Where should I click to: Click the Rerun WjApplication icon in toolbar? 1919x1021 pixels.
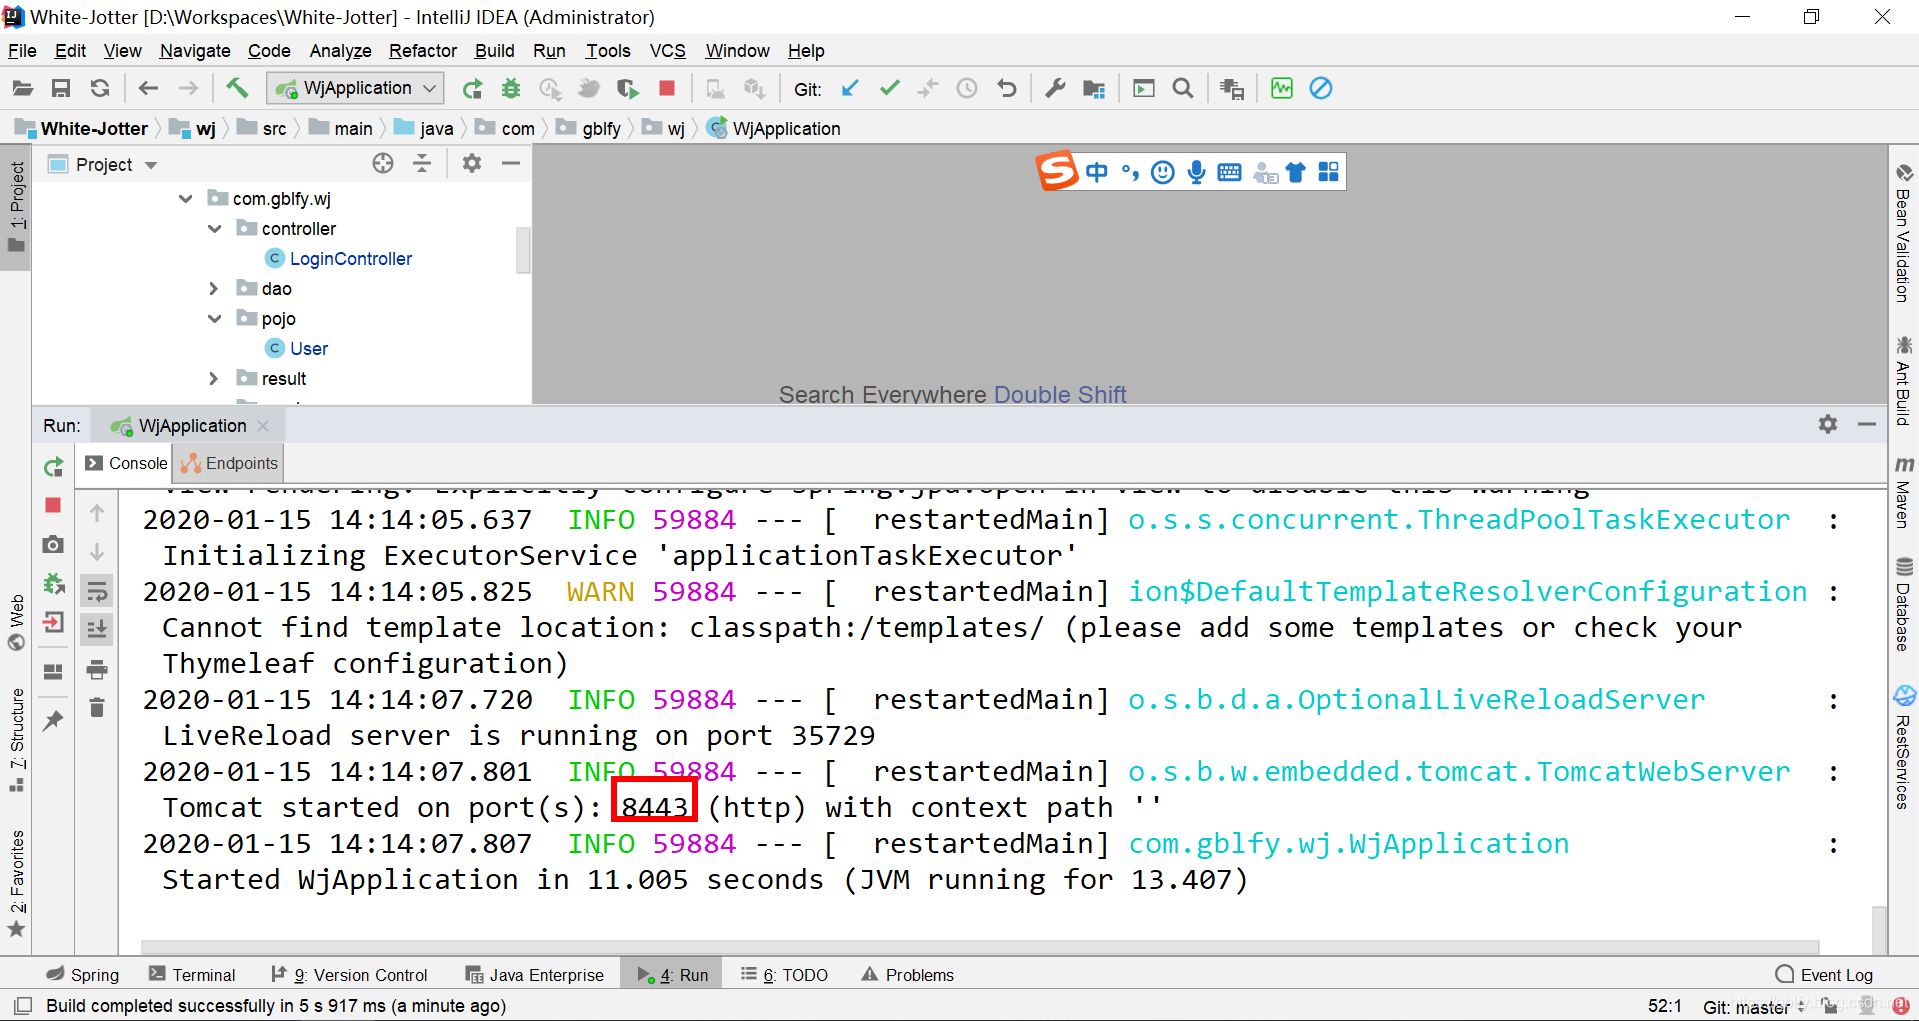(x=472, y=89)
